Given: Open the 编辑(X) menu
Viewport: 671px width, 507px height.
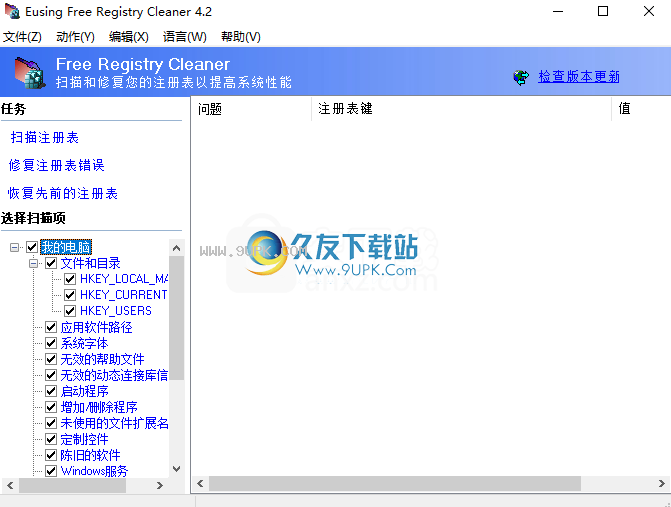Looking at the screenshot, I should [128, 37].
